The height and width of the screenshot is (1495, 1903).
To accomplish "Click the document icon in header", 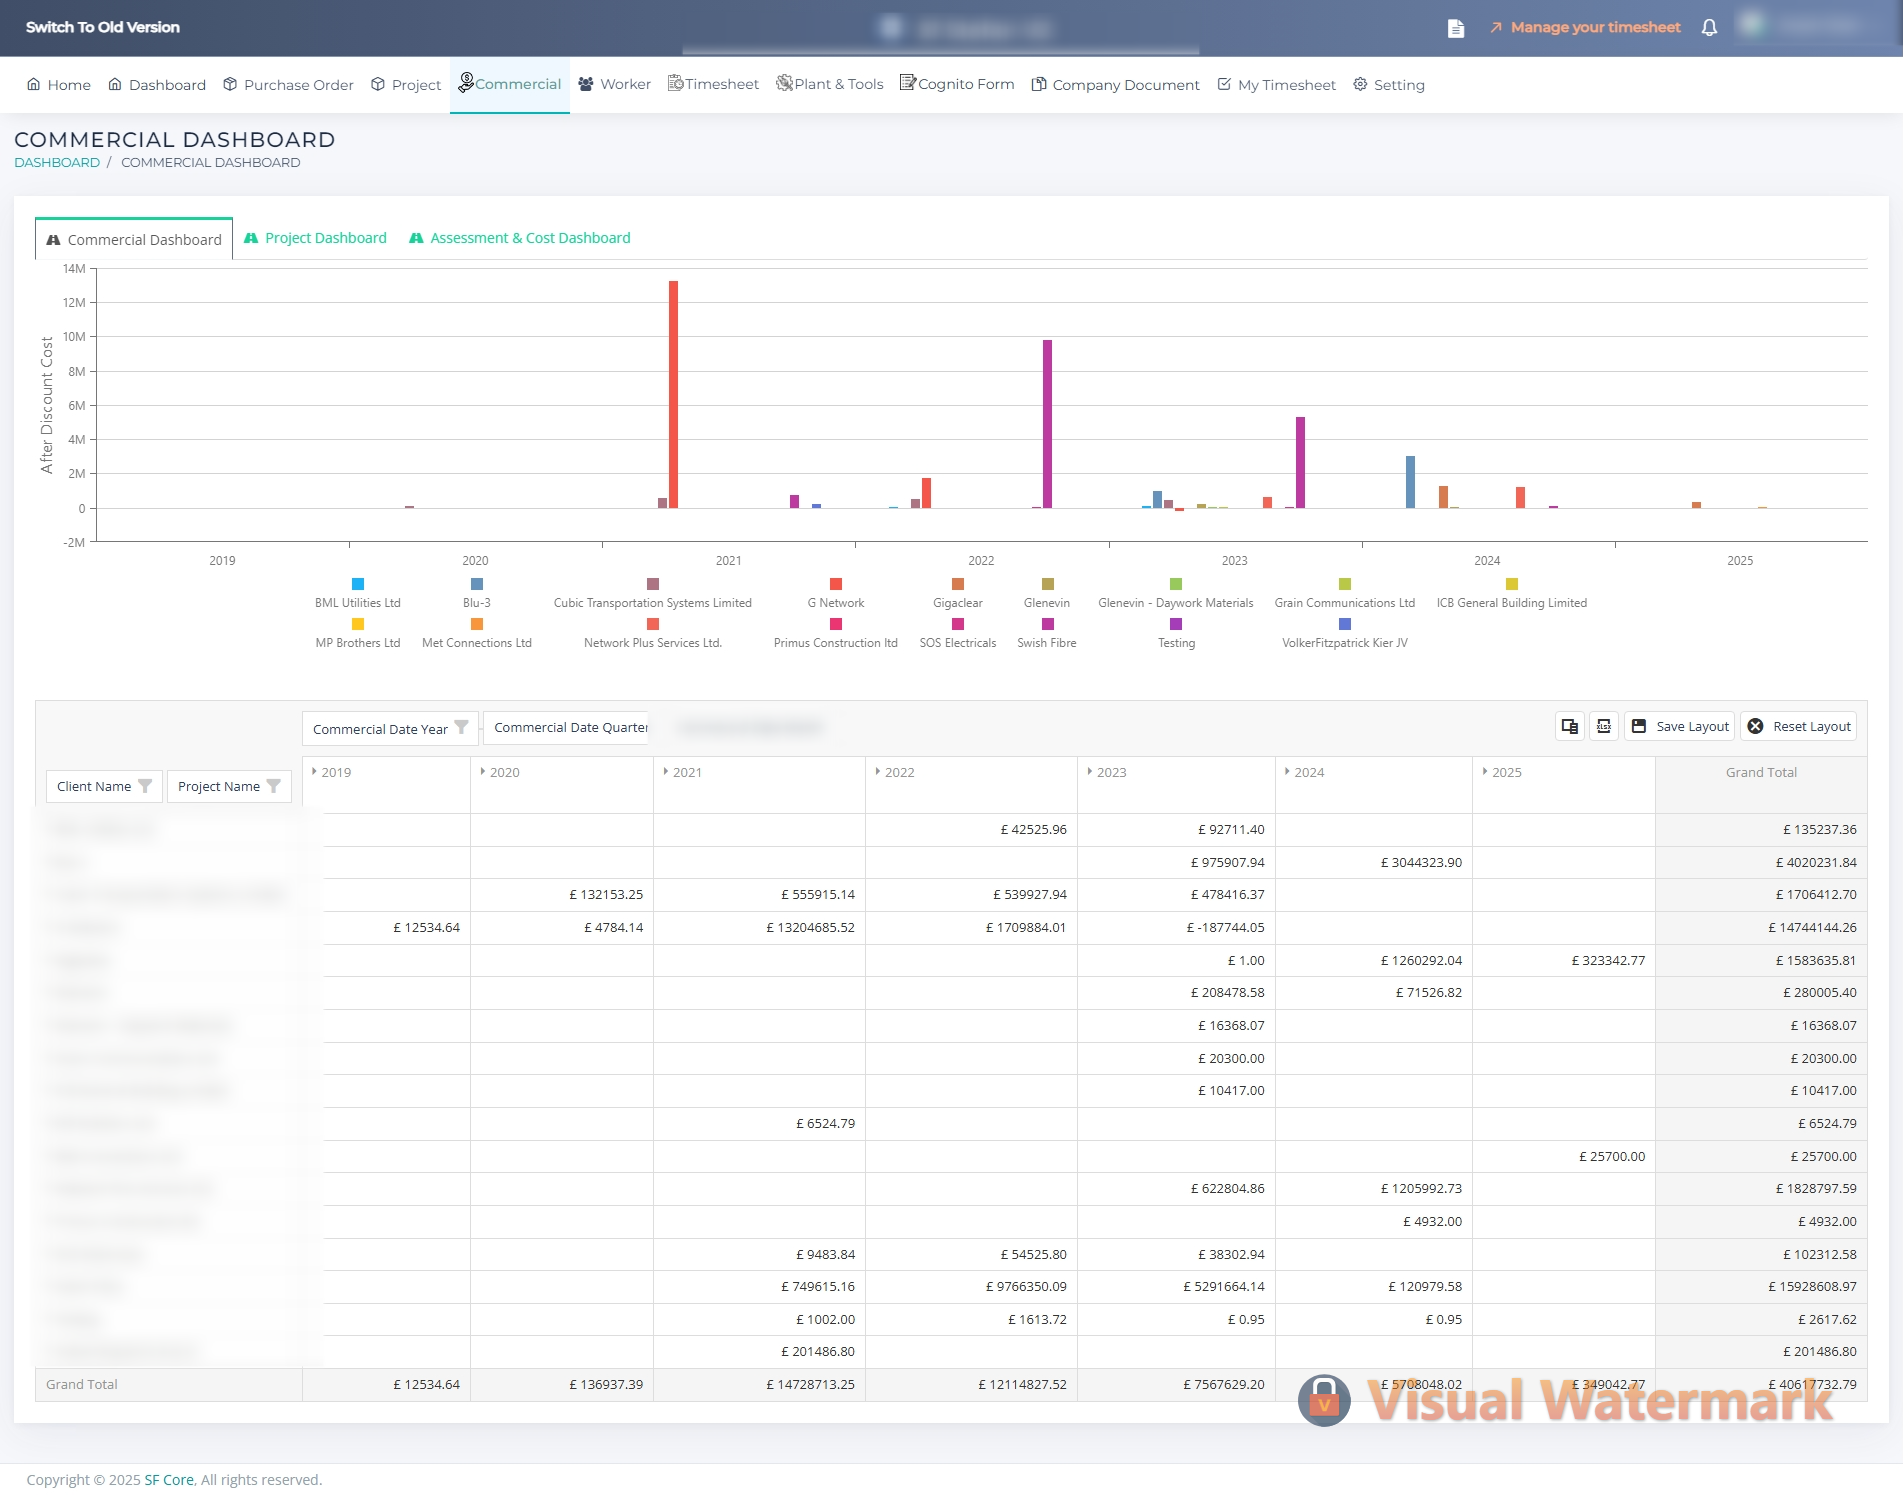I will pos(1456,28).
